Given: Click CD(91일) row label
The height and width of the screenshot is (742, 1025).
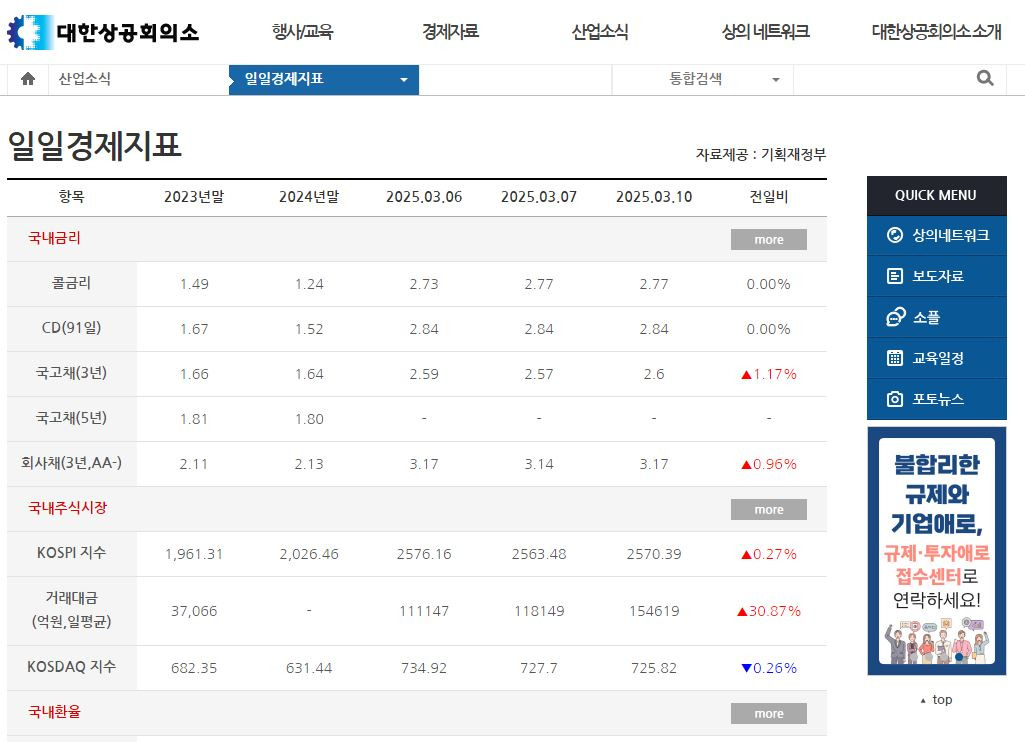Looking at the screenshot, I should 71,328.
